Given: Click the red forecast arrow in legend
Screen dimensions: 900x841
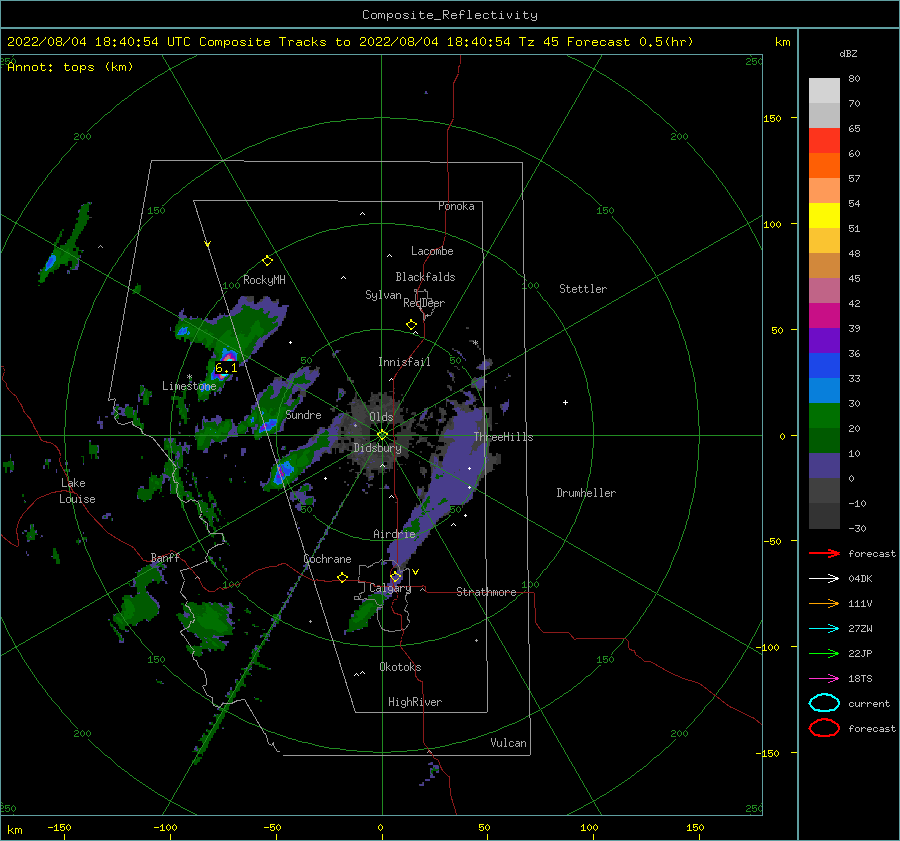Looking at the screenshot, I should (x=824, y=553).
